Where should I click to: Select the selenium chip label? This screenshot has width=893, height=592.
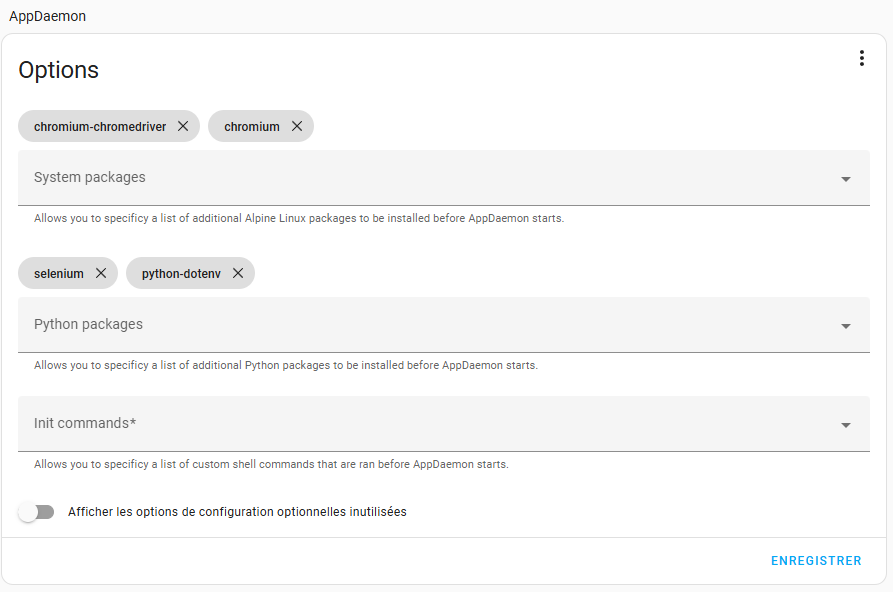pyautogui.click(x=59, y=273)
